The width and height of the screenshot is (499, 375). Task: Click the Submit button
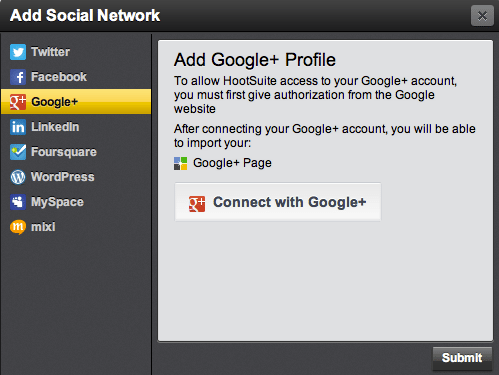462,358
